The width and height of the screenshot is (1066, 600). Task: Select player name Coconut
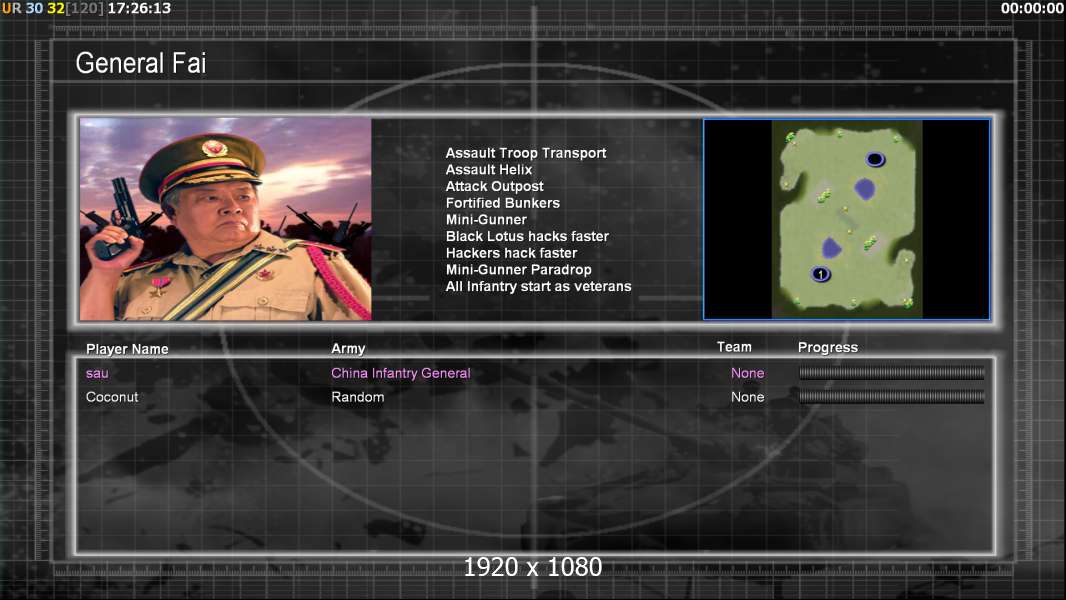[111, 397]
